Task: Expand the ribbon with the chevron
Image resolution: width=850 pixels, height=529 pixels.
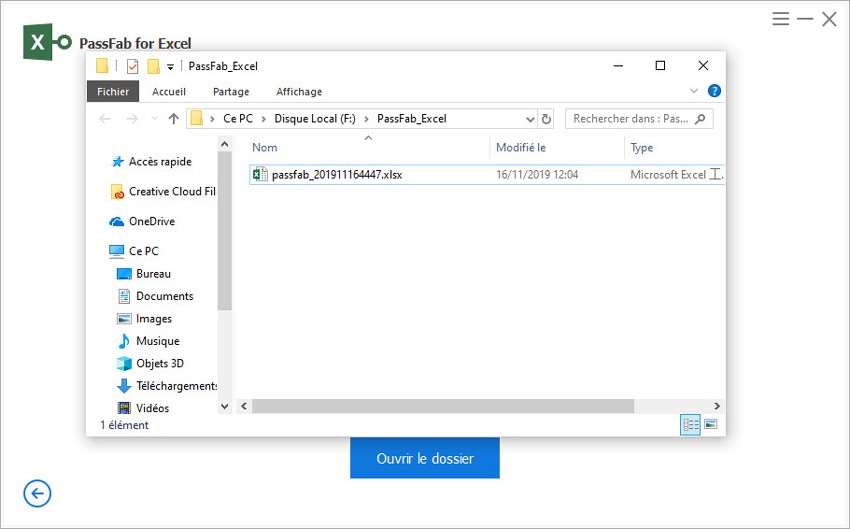Action: click(694, 91)
